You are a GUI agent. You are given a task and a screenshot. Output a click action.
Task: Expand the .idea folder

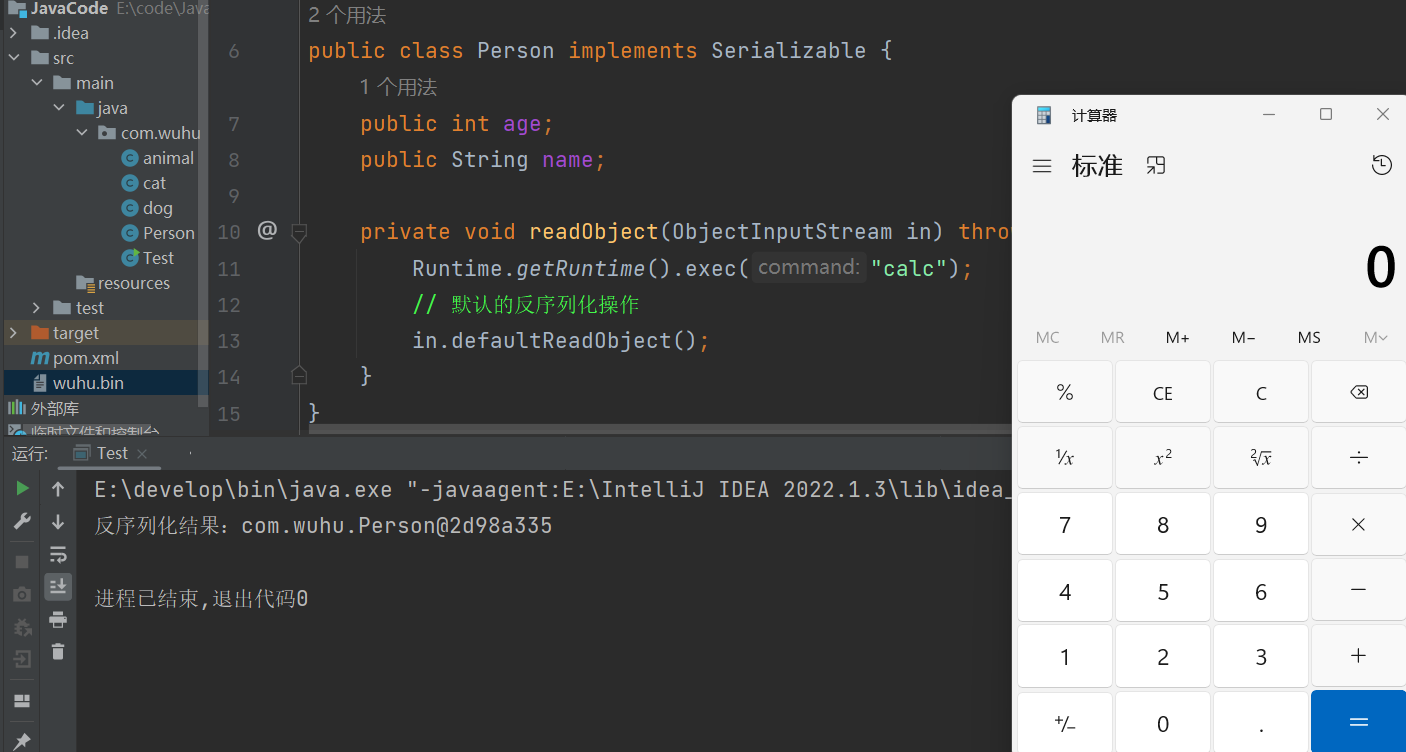tap(13, 33)
